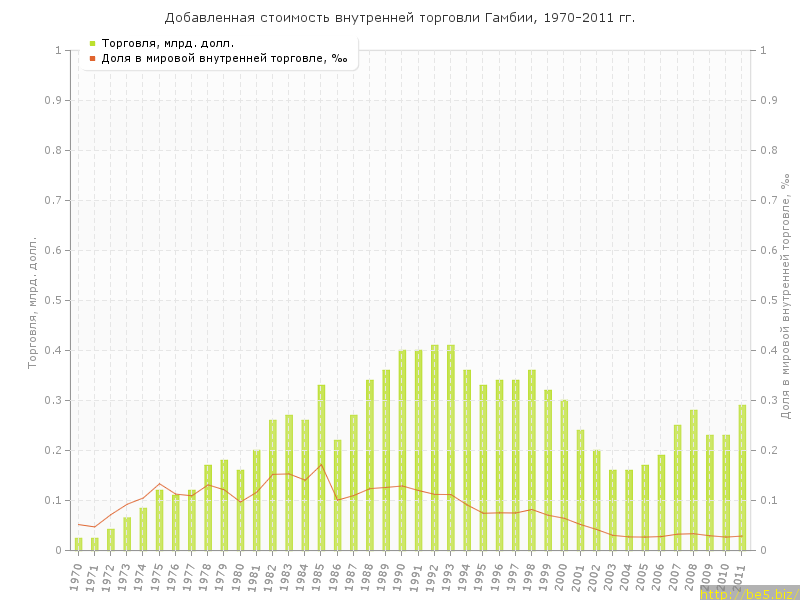This screenshot has height=600, width=800.
Task: Click the orange line point at 1975
Action: tap(159, 484)
